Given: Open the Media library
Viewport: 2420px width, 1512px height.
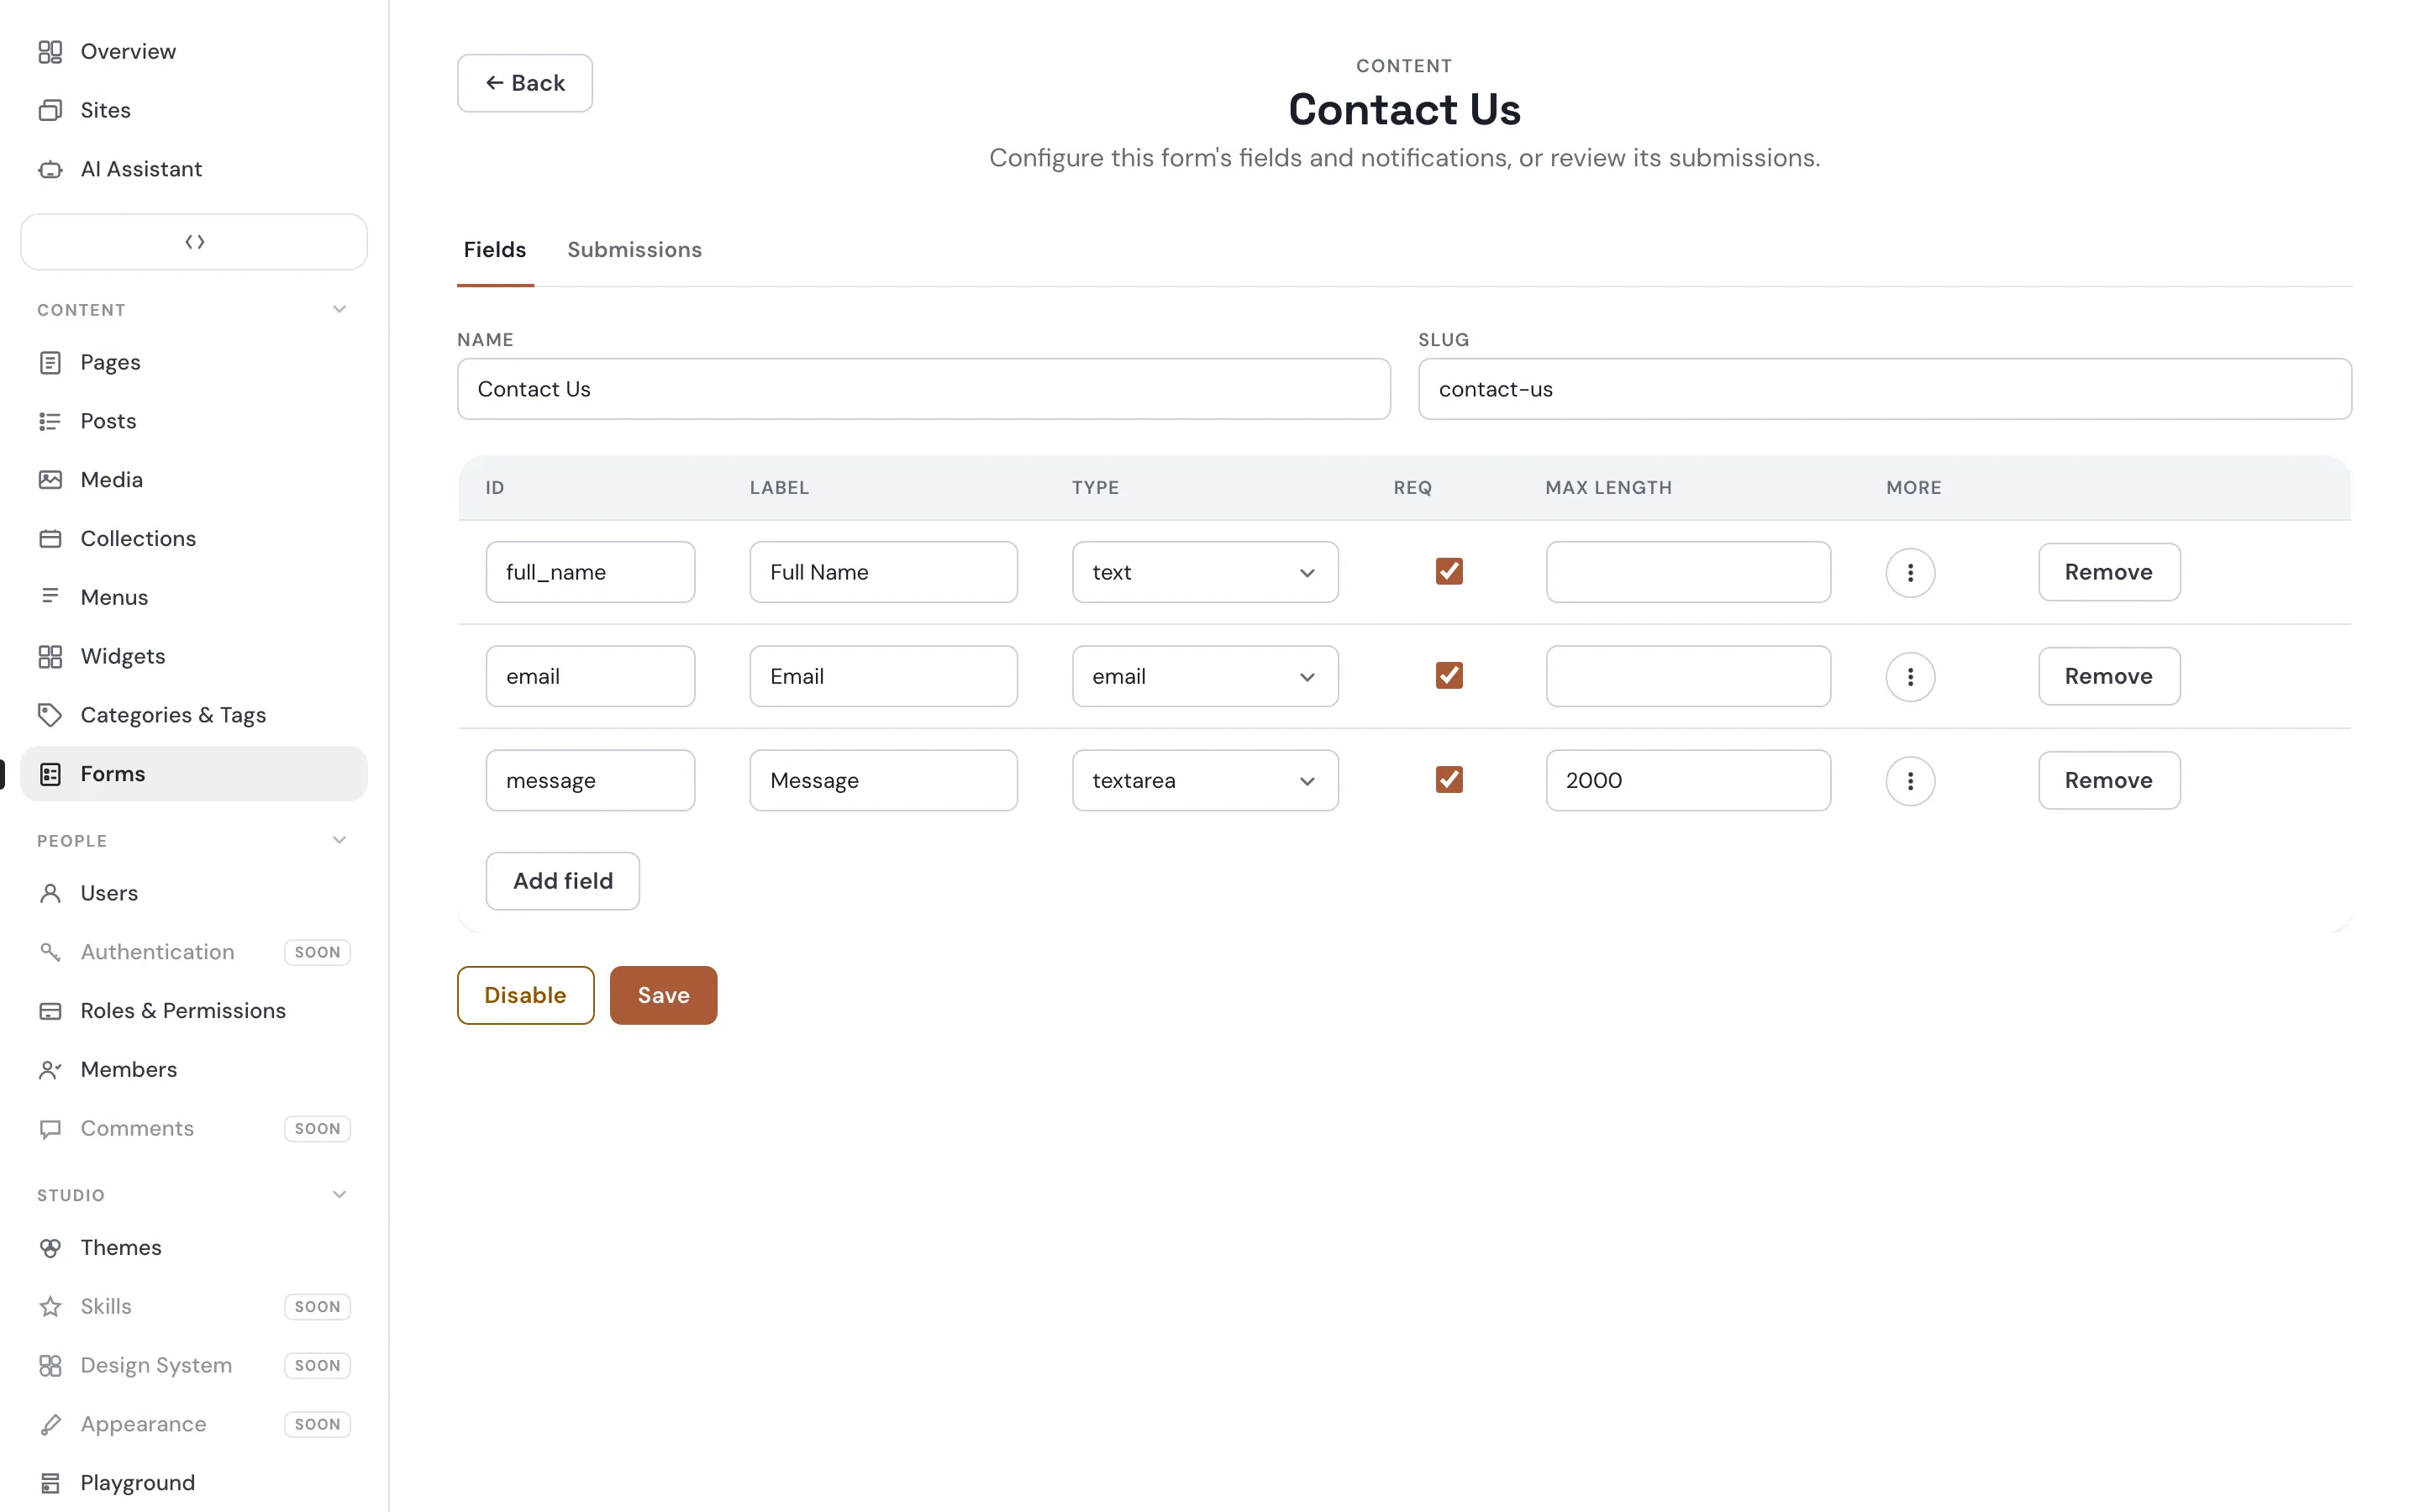Looking at the screenshot, I should (x=194, y=480).
